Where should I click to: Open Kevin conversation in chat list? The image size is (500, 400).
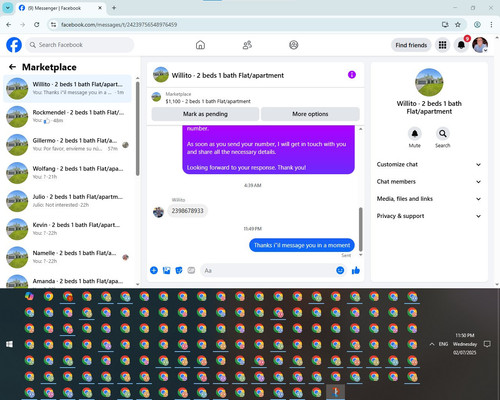[68, 229]
